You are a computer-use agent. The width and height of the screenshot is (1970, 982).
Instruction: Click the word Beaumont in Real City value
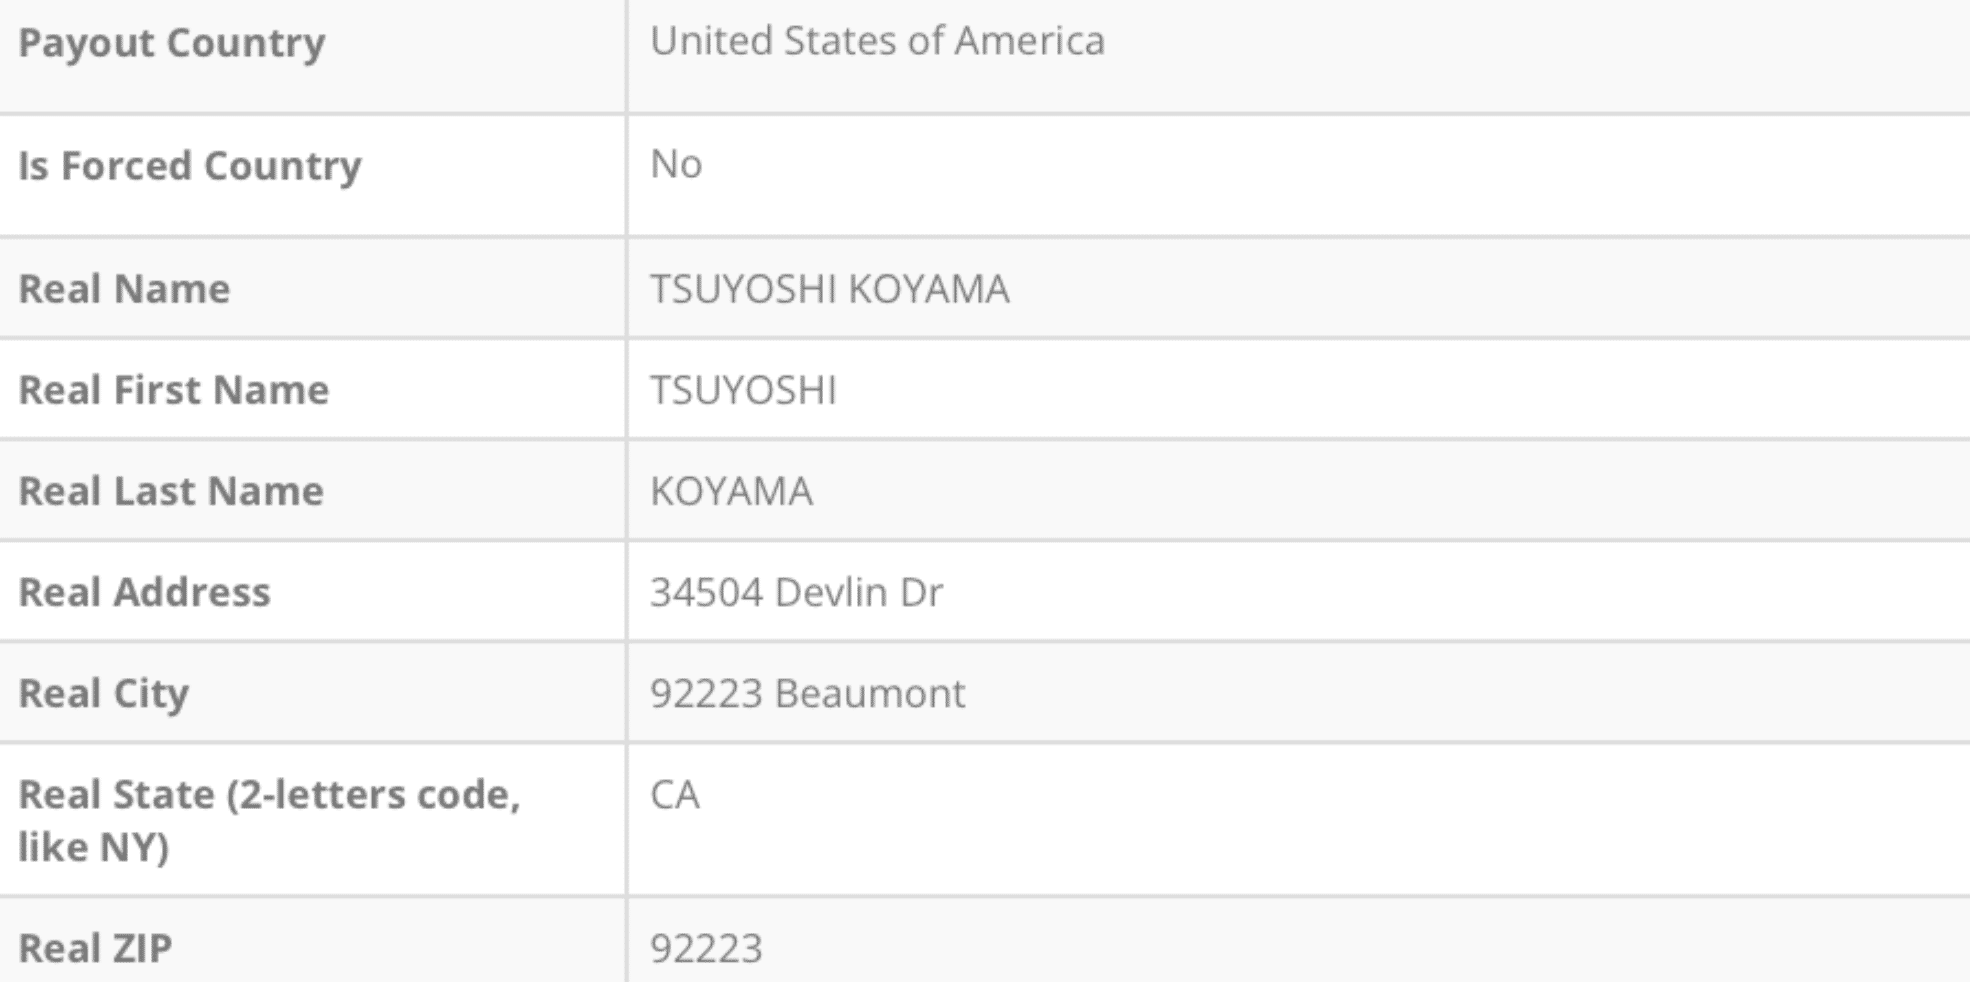coord(870,694)
